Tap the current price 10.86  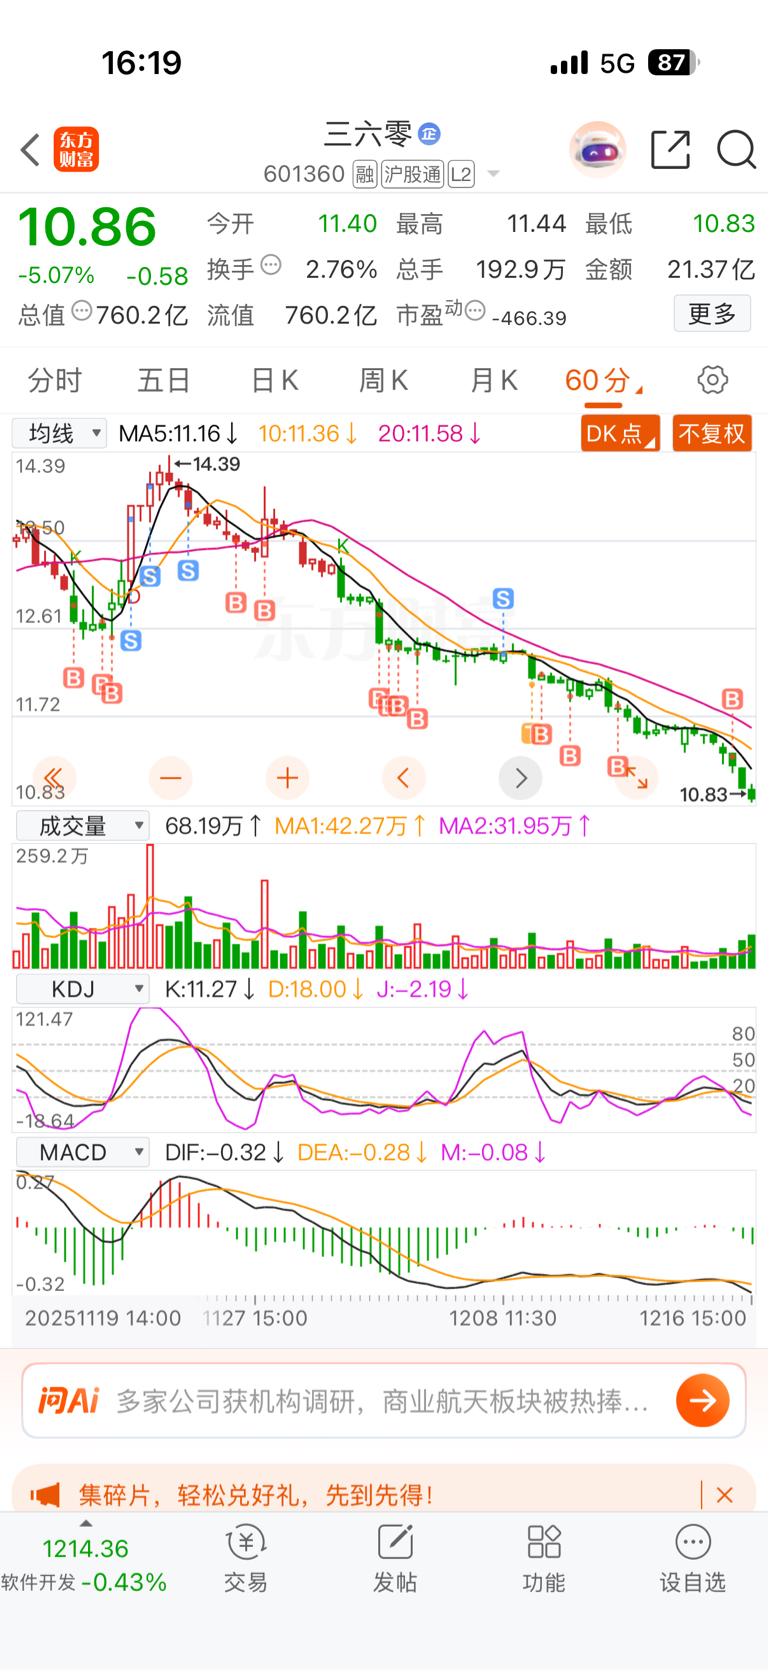[x=87, y=227]
